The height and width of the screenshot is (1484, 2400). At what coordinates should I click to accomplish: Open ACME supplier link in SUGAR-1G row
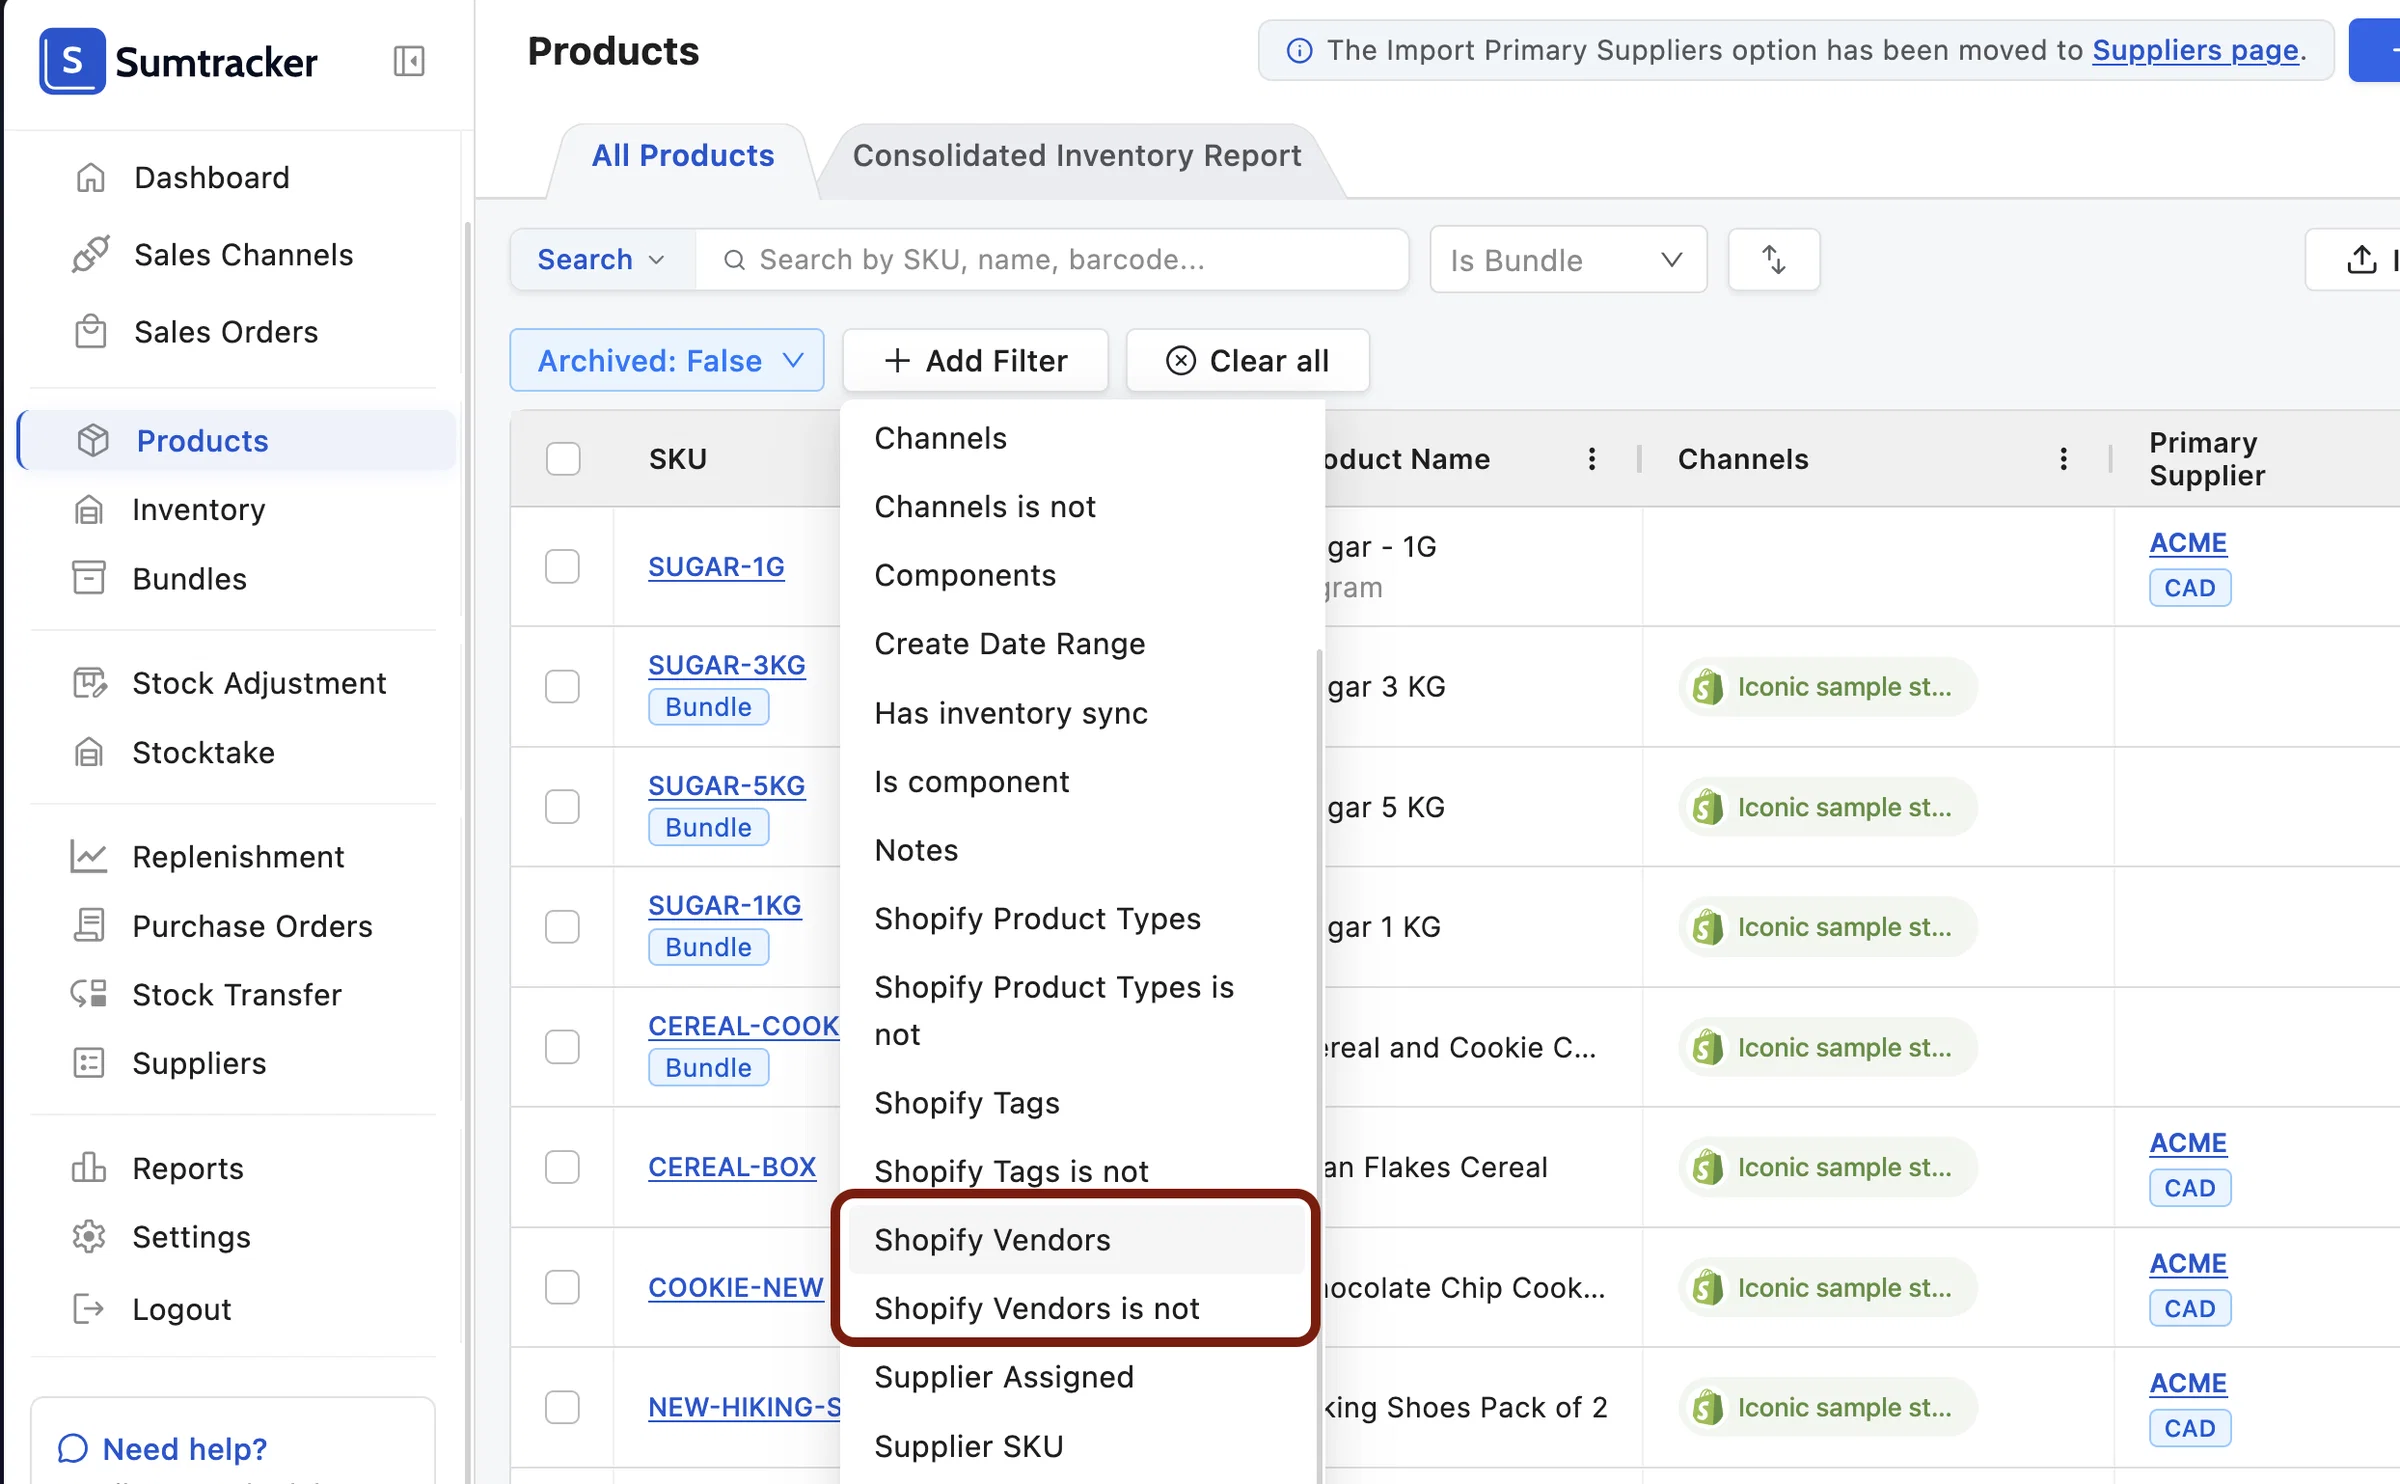[x=2188, y=543]
